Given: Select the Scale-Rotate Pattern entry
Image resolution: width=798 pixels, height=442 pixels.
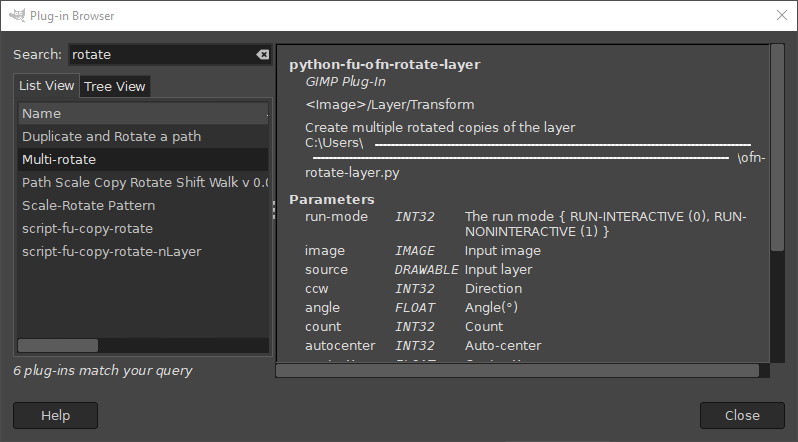Looking at the screenshot, I should 88,205.
